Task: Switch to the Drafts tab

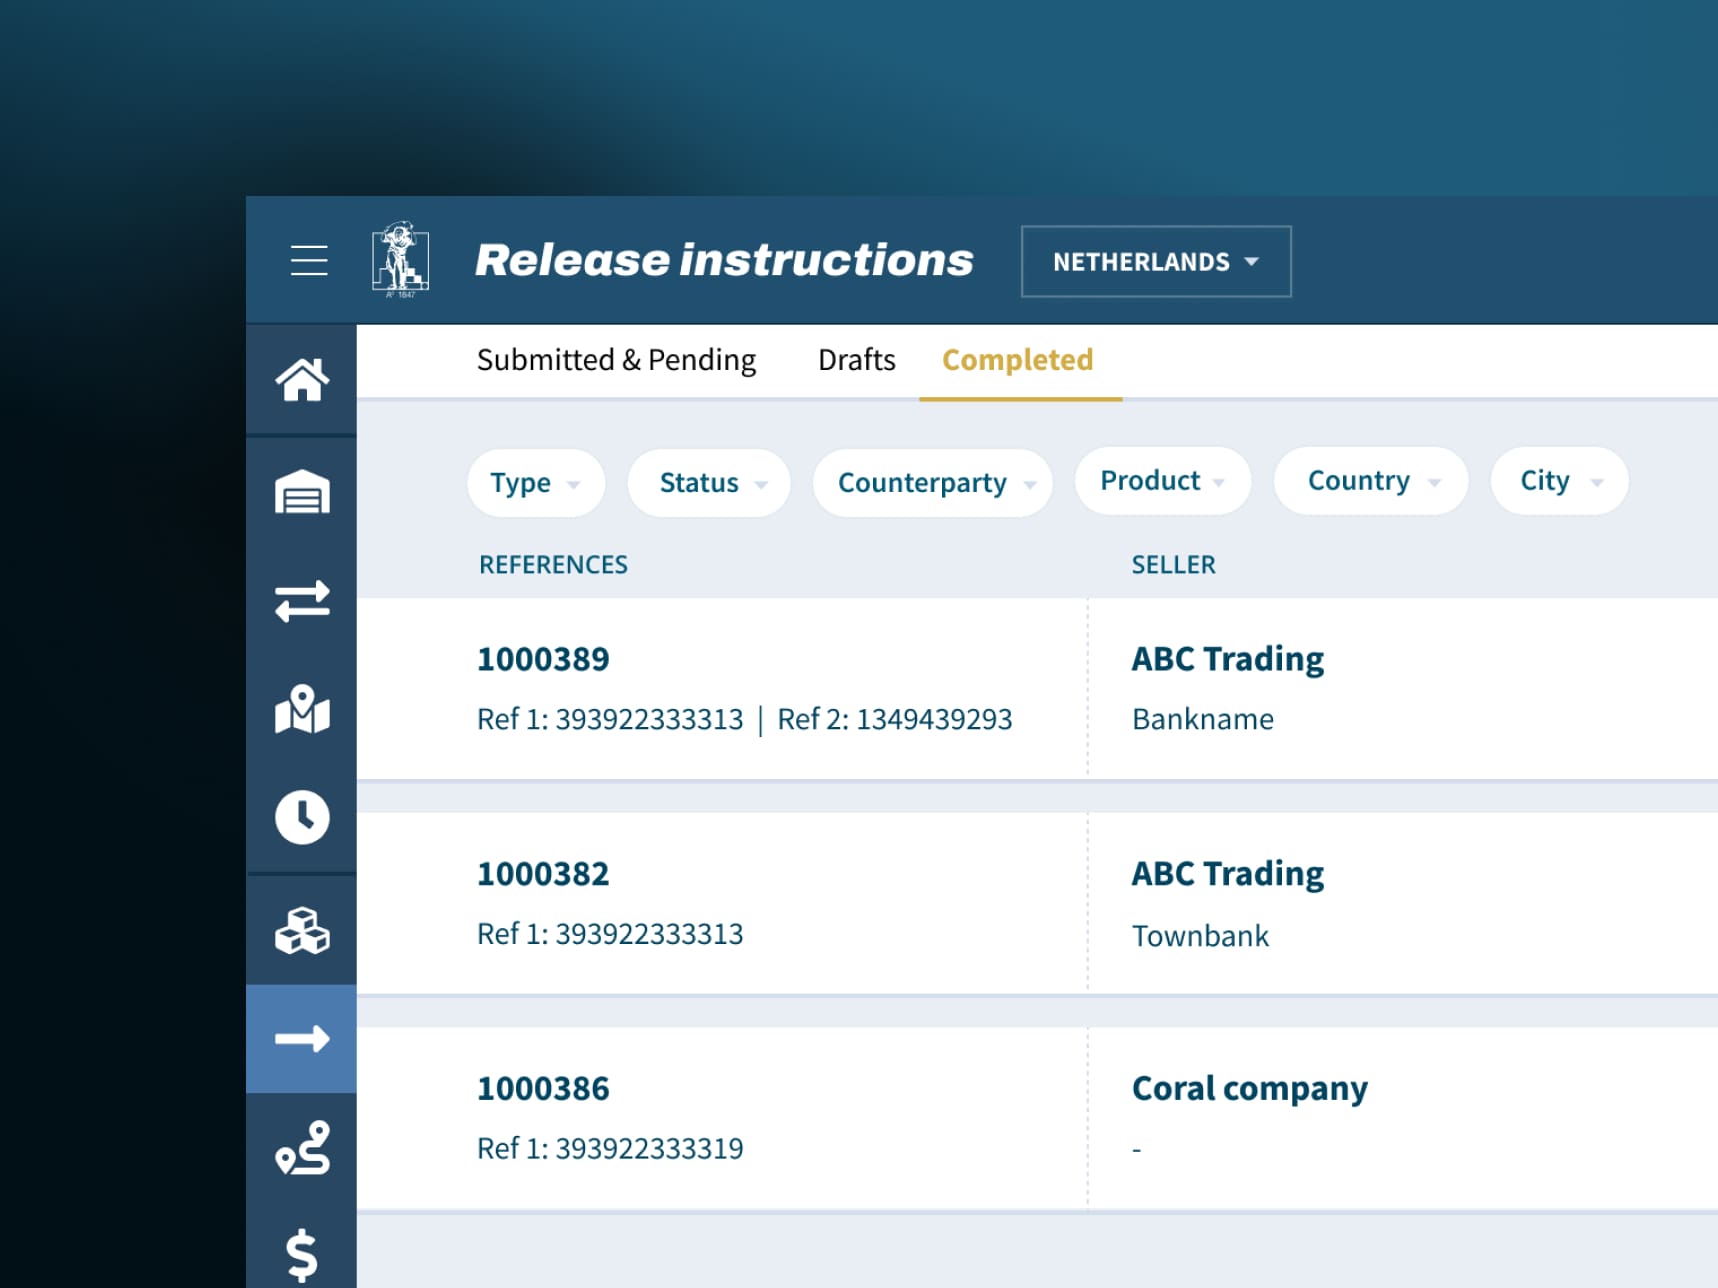Action: [856, 360]
